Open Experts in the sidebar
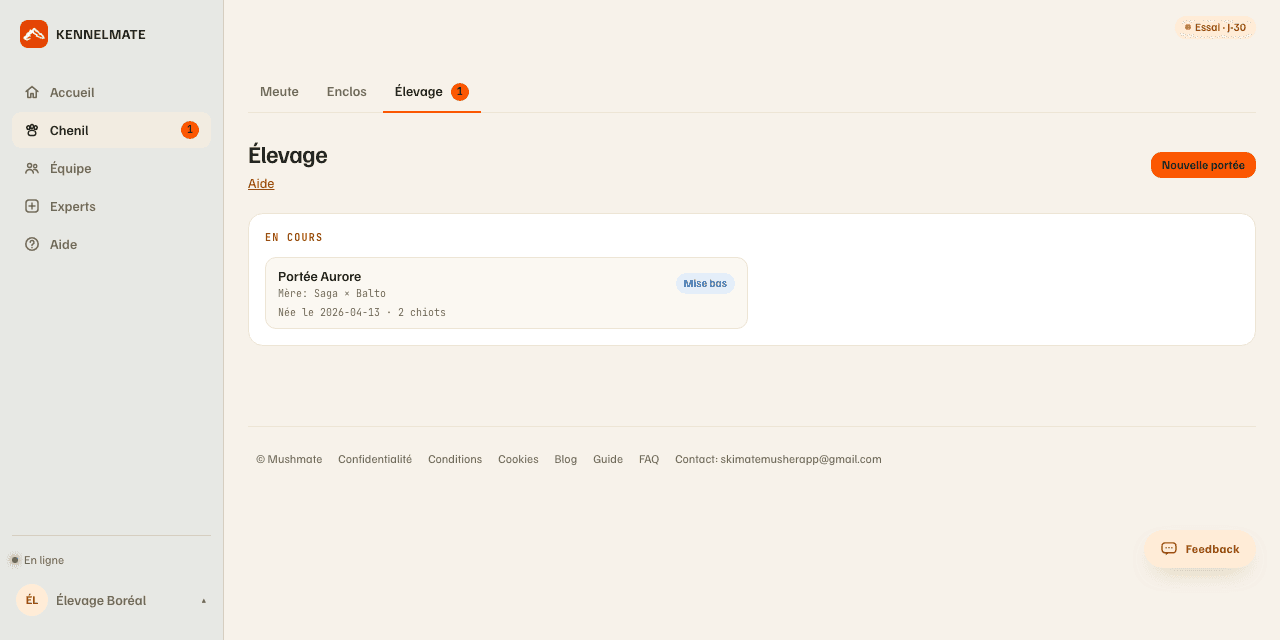The image size is (1280, 640). tap(111, 206)
